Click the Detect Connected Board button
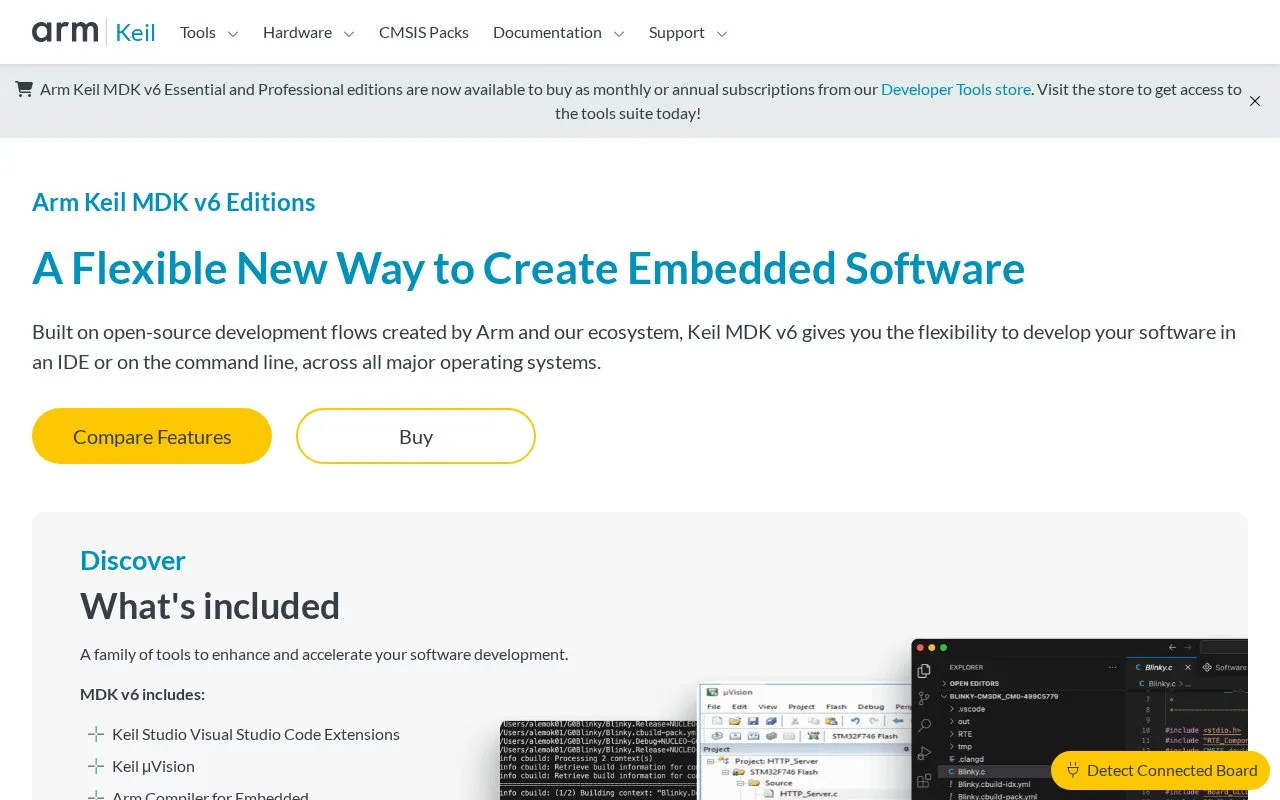 [1161, 770]
